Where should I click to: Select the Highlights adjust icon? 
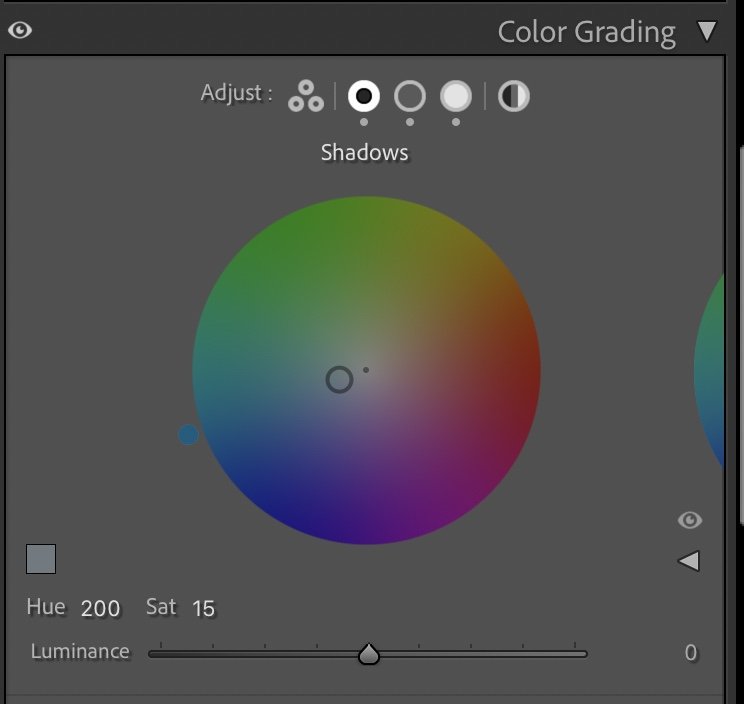[456, 96]
